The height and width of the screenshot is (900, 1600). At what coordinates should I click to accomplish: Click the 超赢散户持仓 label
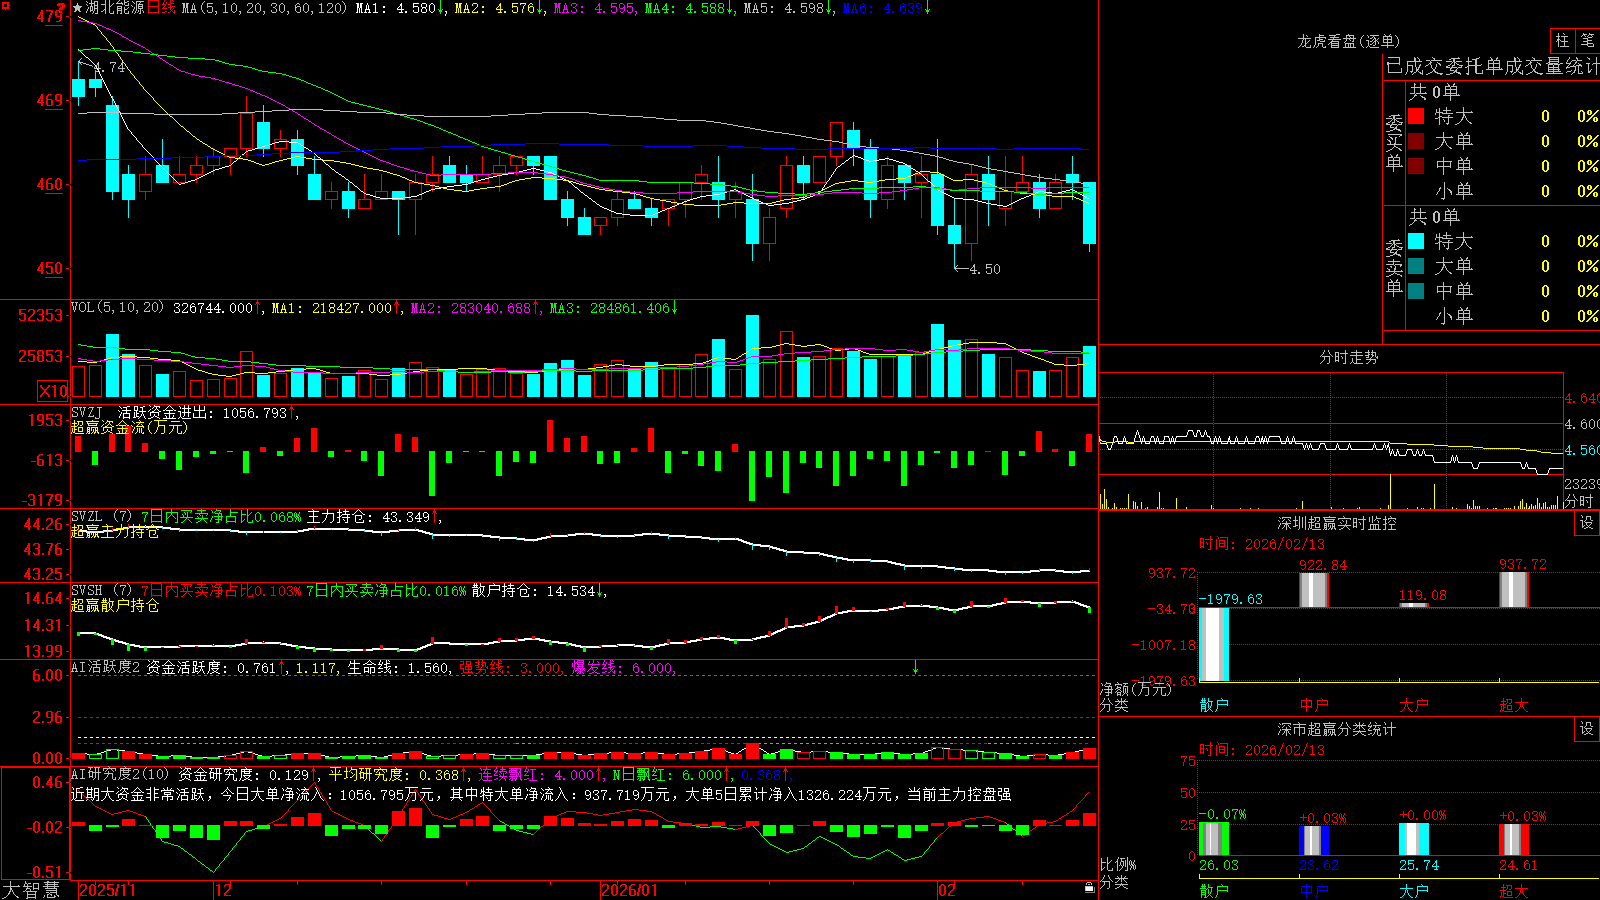click(115, 605)
